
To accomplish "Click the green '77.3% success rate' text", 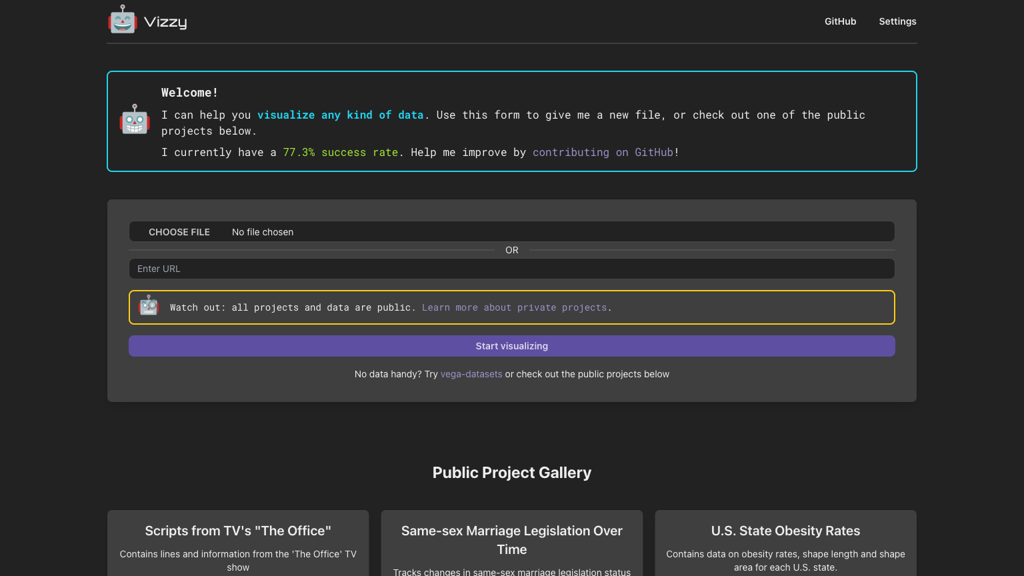I will pos(340,152).
